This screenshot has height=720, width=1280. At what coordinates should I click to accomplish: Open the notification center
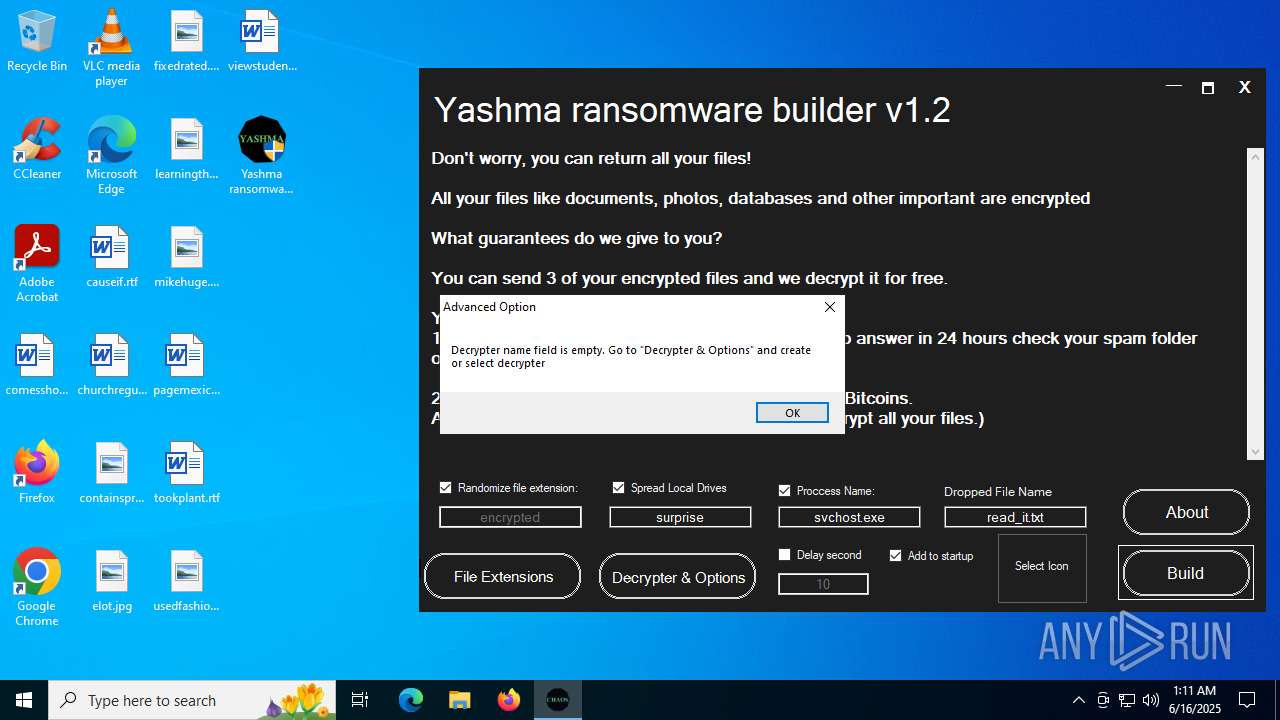pos(1247,700)
